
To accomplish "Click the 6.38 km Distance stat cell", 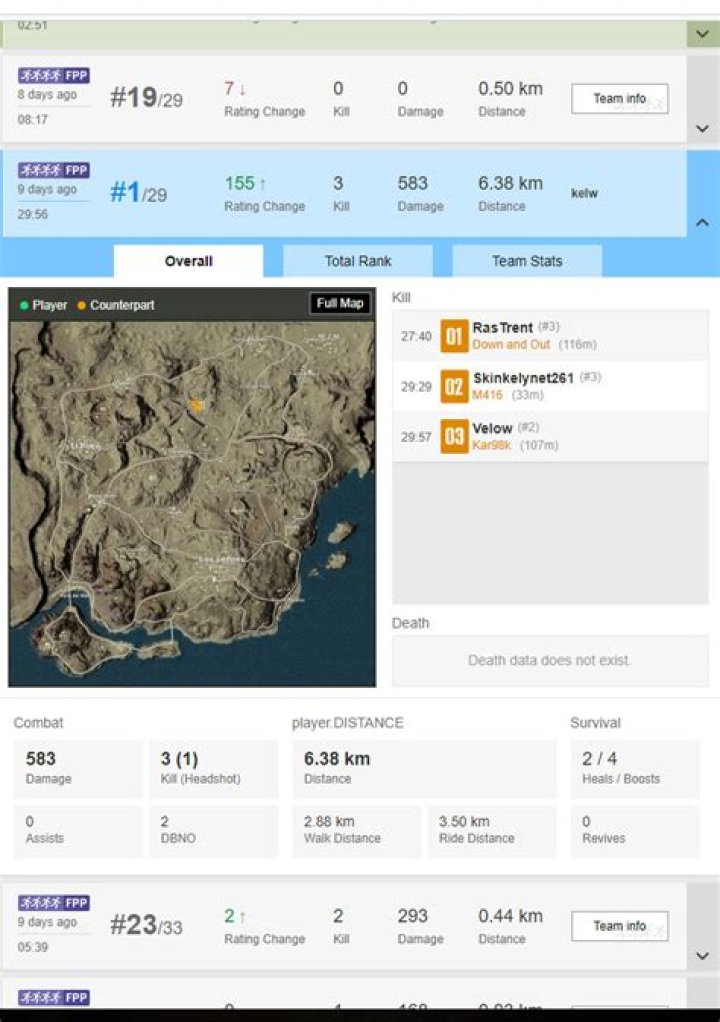I will 424,769.
